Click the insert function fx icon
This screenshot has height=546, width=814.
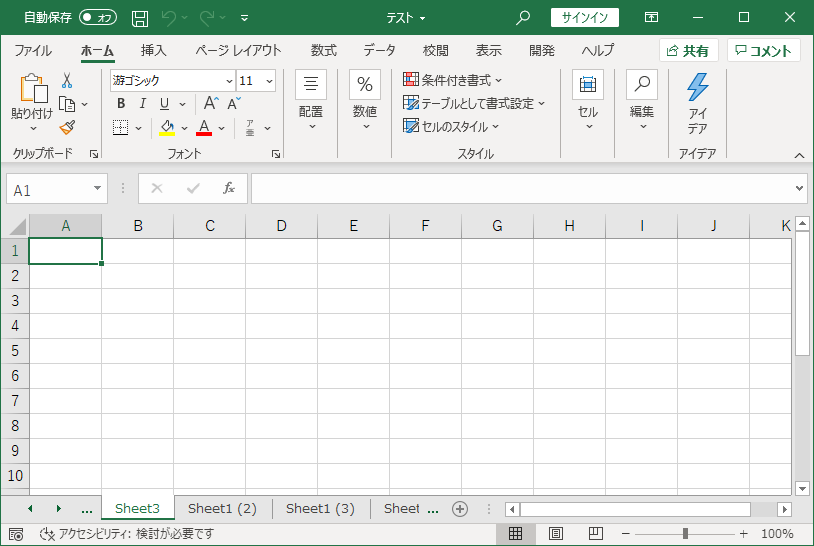[228, 188]
